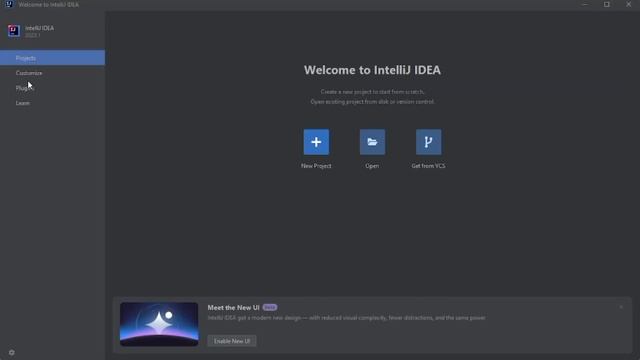Click the Meet the New UI title

coord(233,307)
